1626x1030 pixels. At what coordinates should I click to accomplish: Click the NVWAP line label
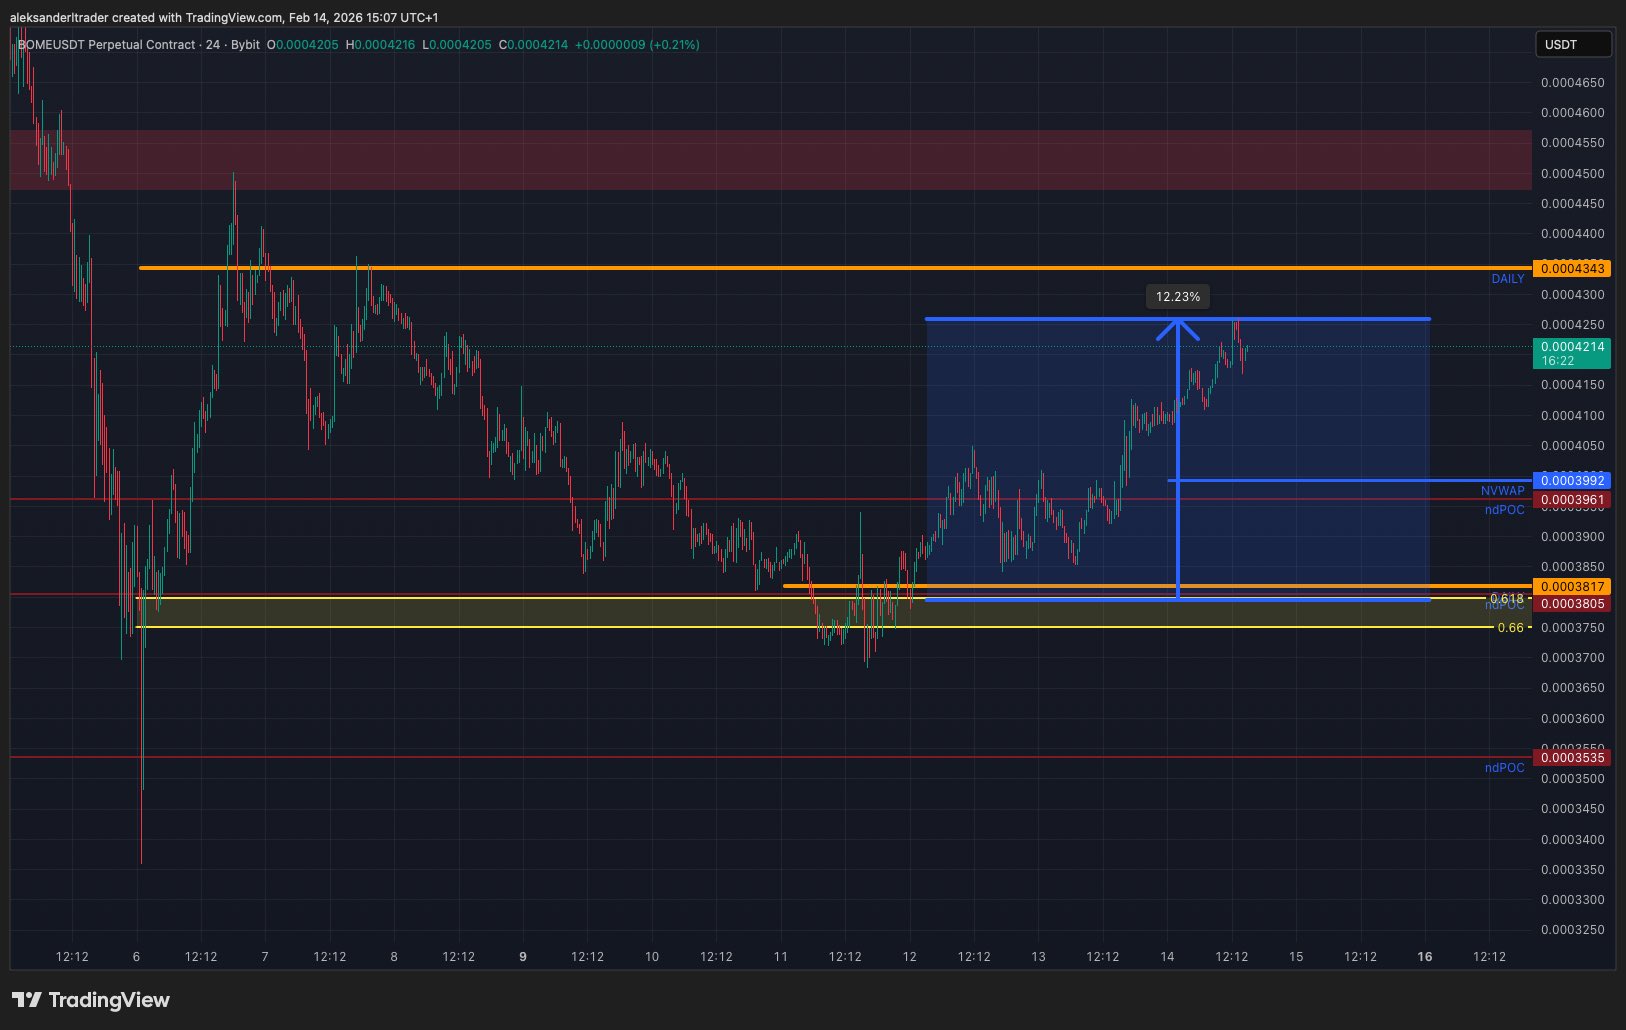(x=1502, y=491)
